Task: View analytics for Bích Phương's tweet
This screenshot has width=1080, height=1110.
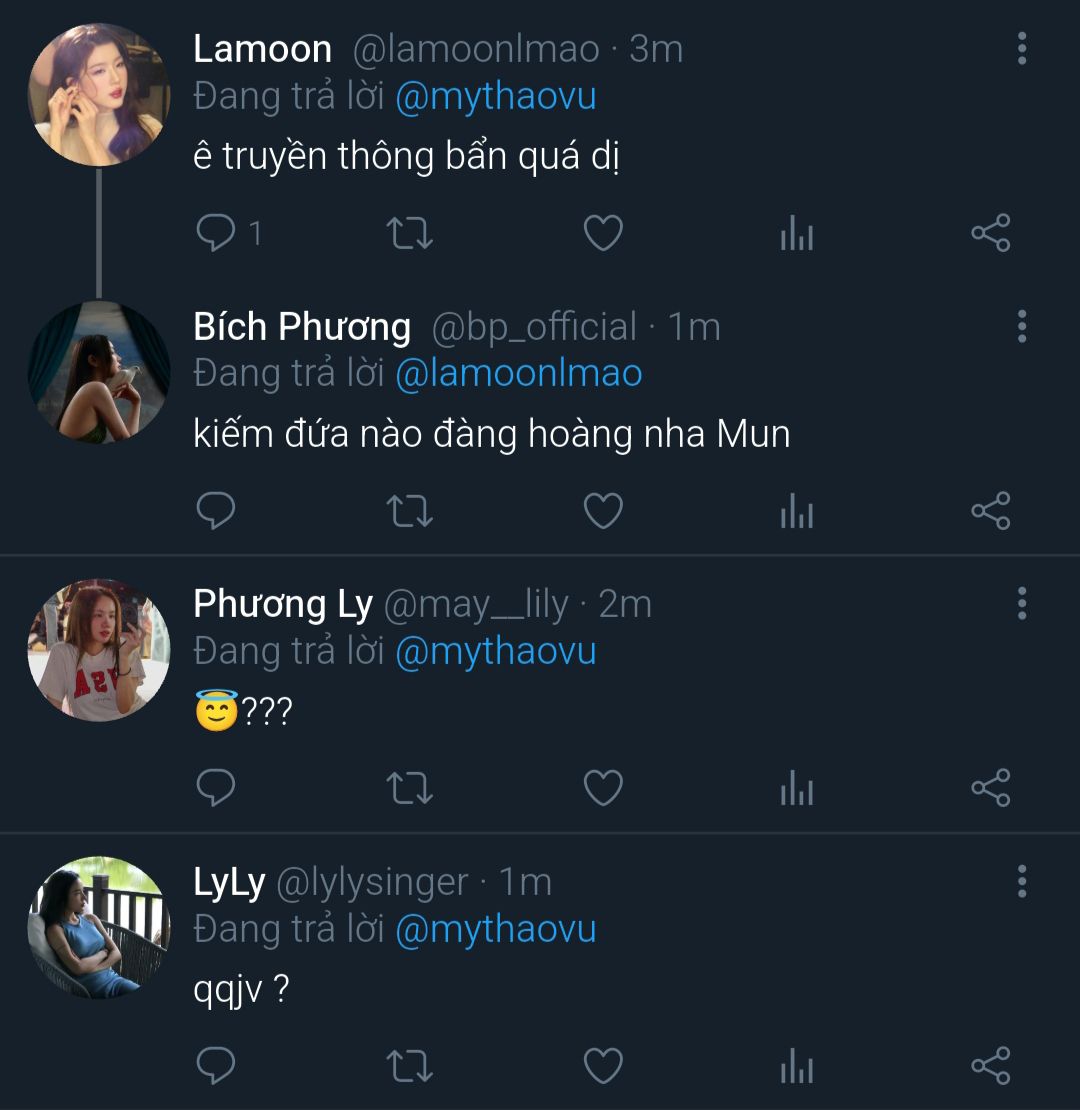Action: pos(796,512)
